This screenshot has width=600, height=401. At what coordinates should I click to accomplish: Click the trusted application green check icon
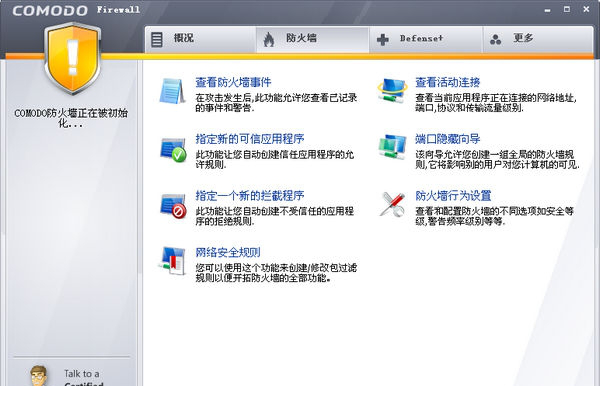173,150
